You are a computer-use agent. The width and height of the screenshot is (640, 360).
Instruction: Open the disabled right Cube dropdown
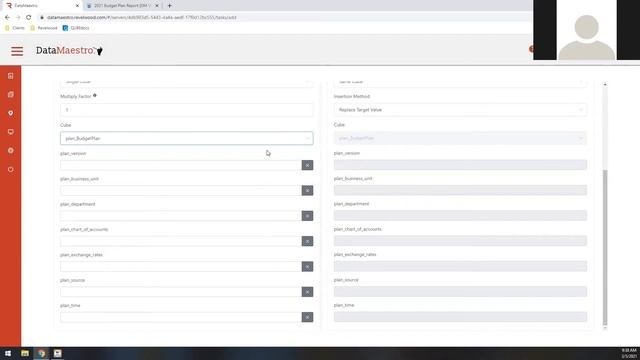click(460, 138)
